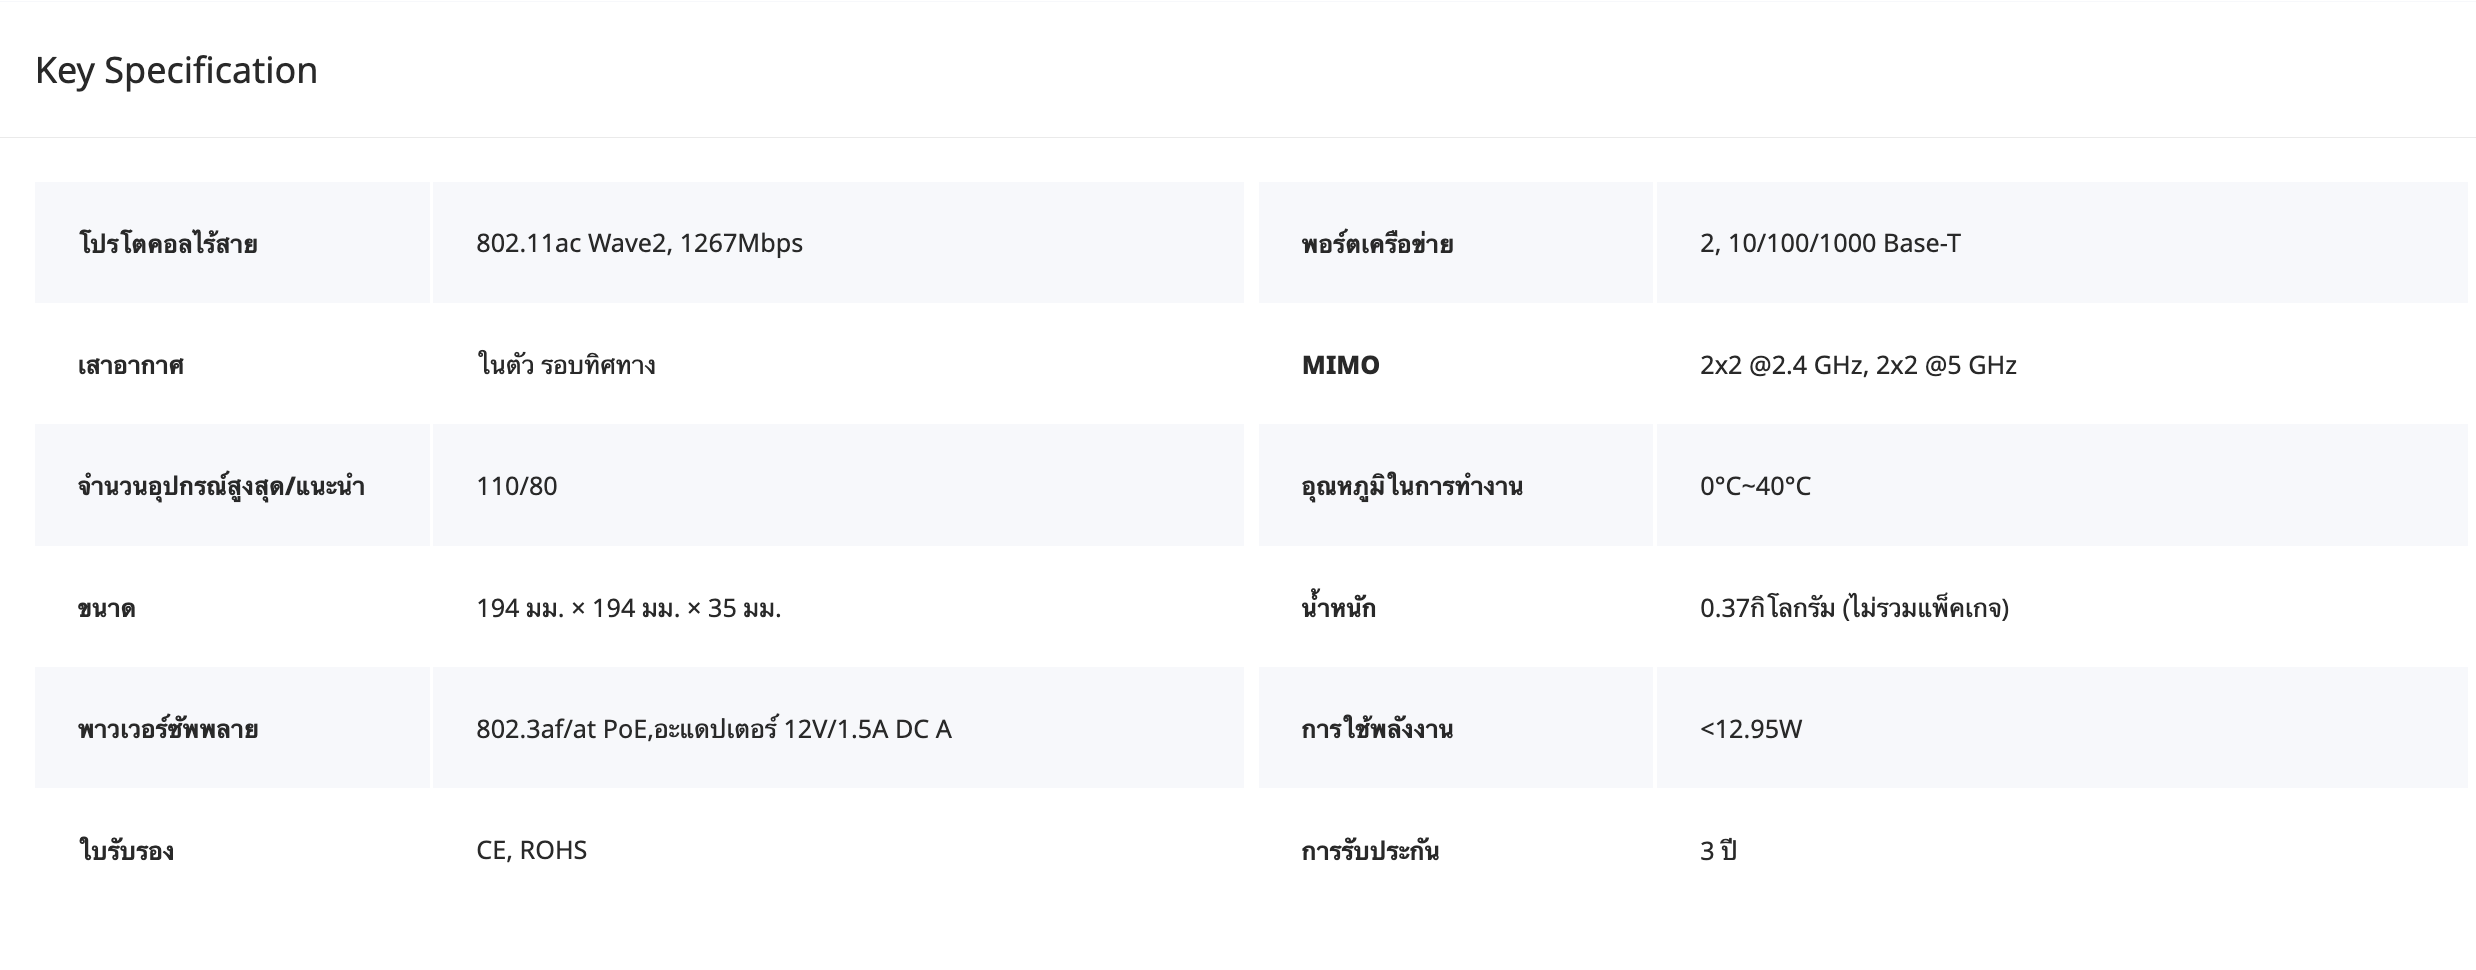Click the 0.37กิโลกรัม weight value

click(x=1854, y=608)
